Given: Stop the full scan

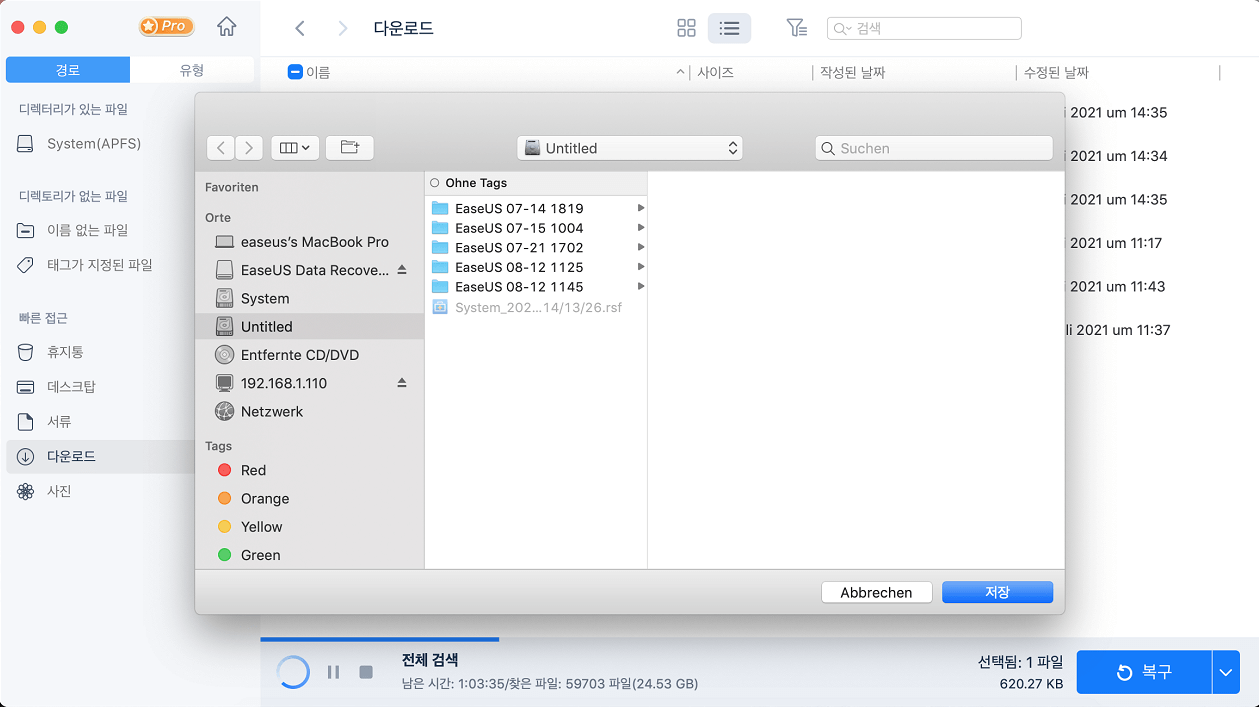Looking at the screenshot, I should [x=366, y=672].
